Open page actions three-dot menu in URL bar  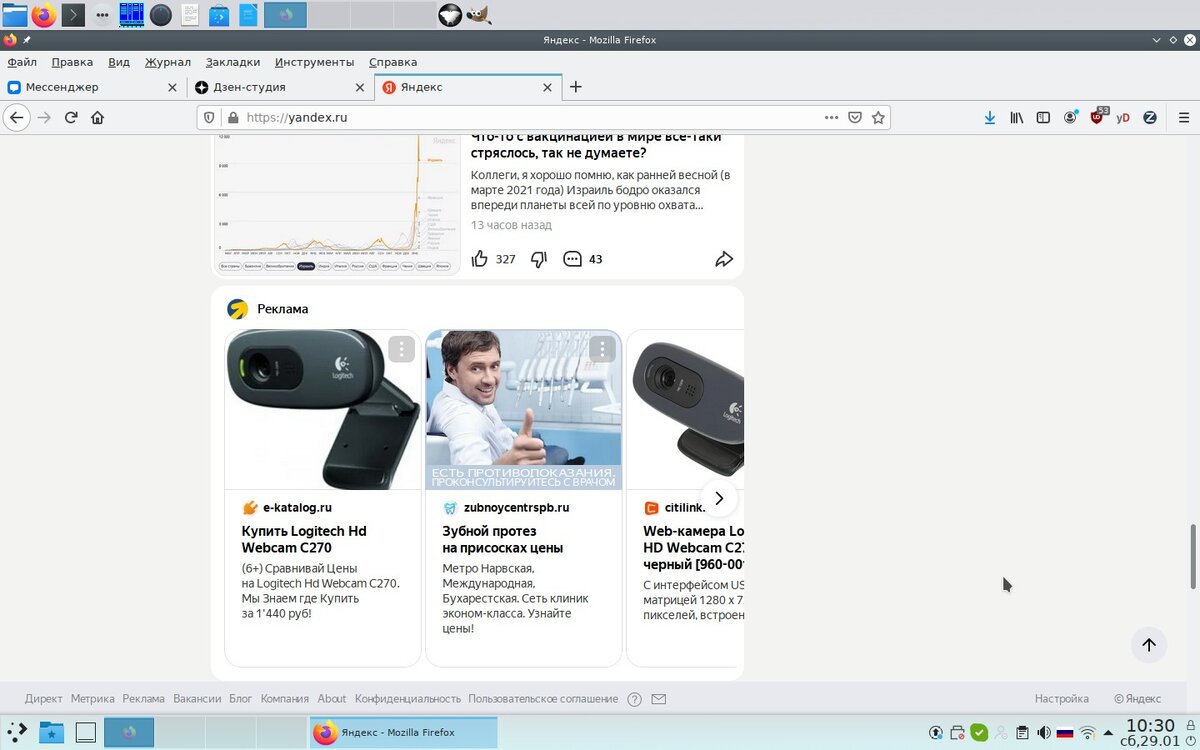(831, 117)
